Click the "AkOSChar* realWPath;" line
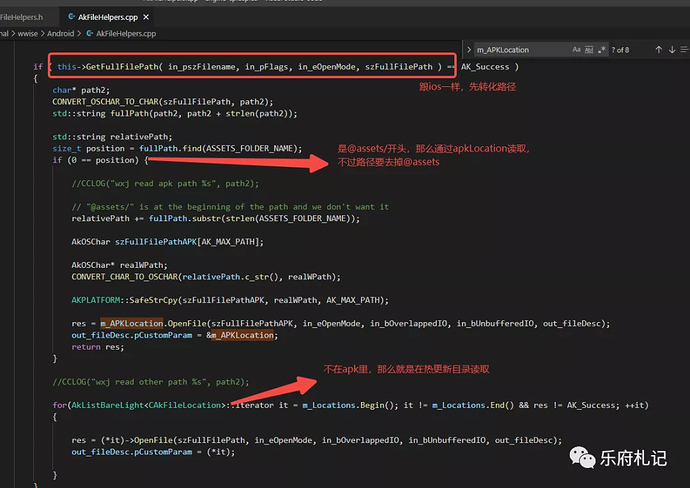690x488 pixels. (119, 265)
